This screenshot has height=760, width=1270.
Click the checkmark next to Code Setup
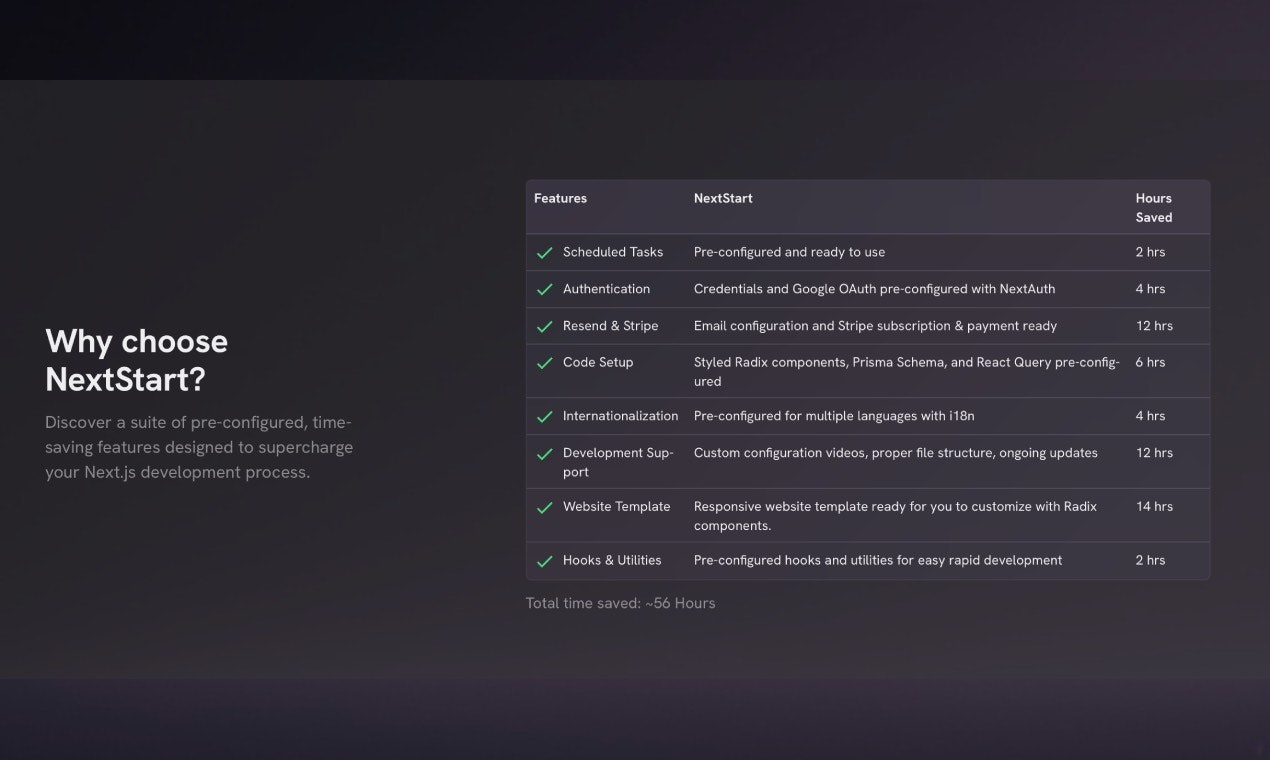545,363
